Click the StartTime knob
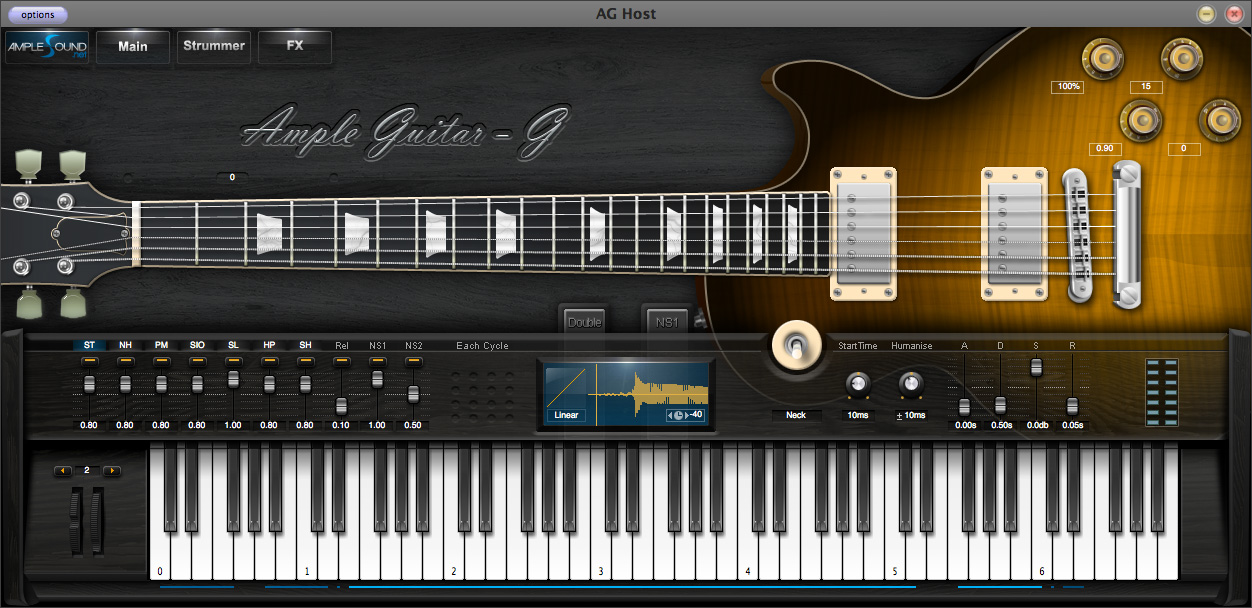 coord(857,384)
